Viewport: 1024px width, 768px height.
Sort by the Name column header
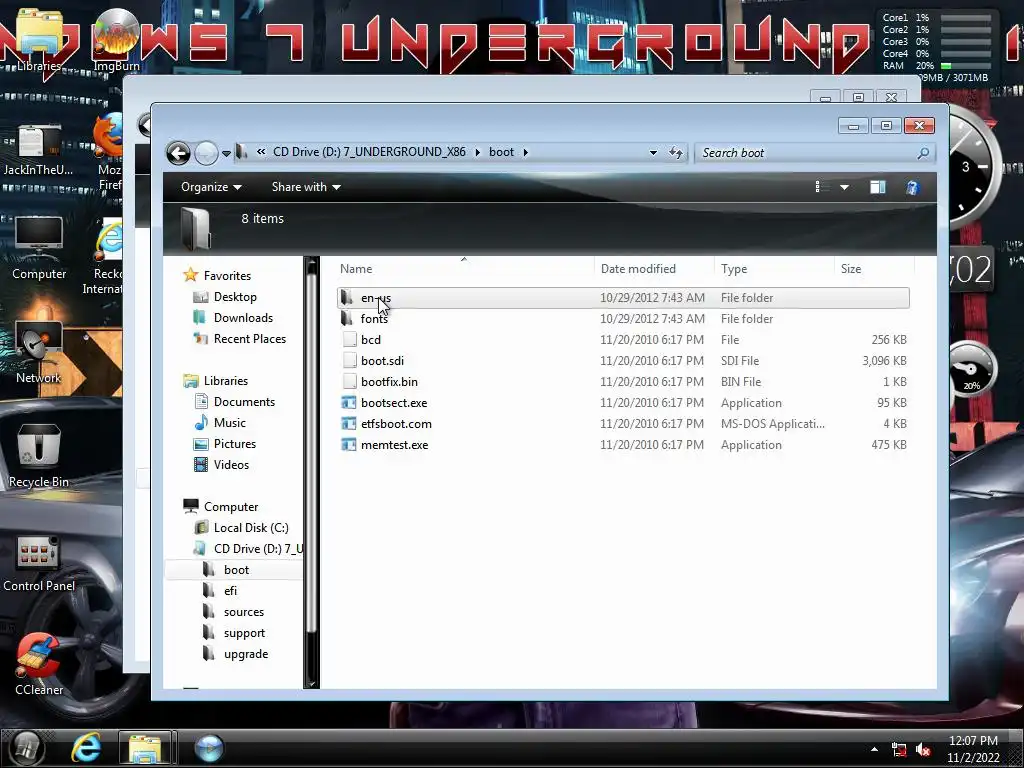pos(356,269)
